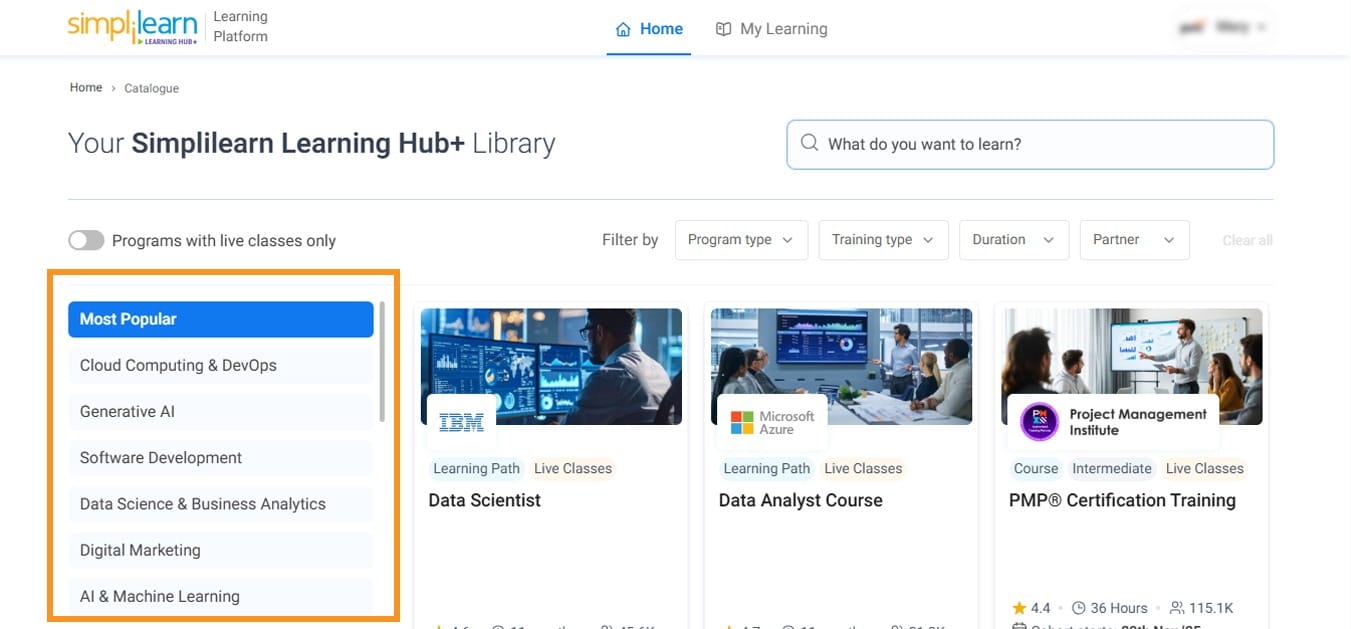Image resolution: width=1351 pixels, height=629 pixels.
Task: Choose Cloud Computing & DevOps category
Action: pos(178,365)
